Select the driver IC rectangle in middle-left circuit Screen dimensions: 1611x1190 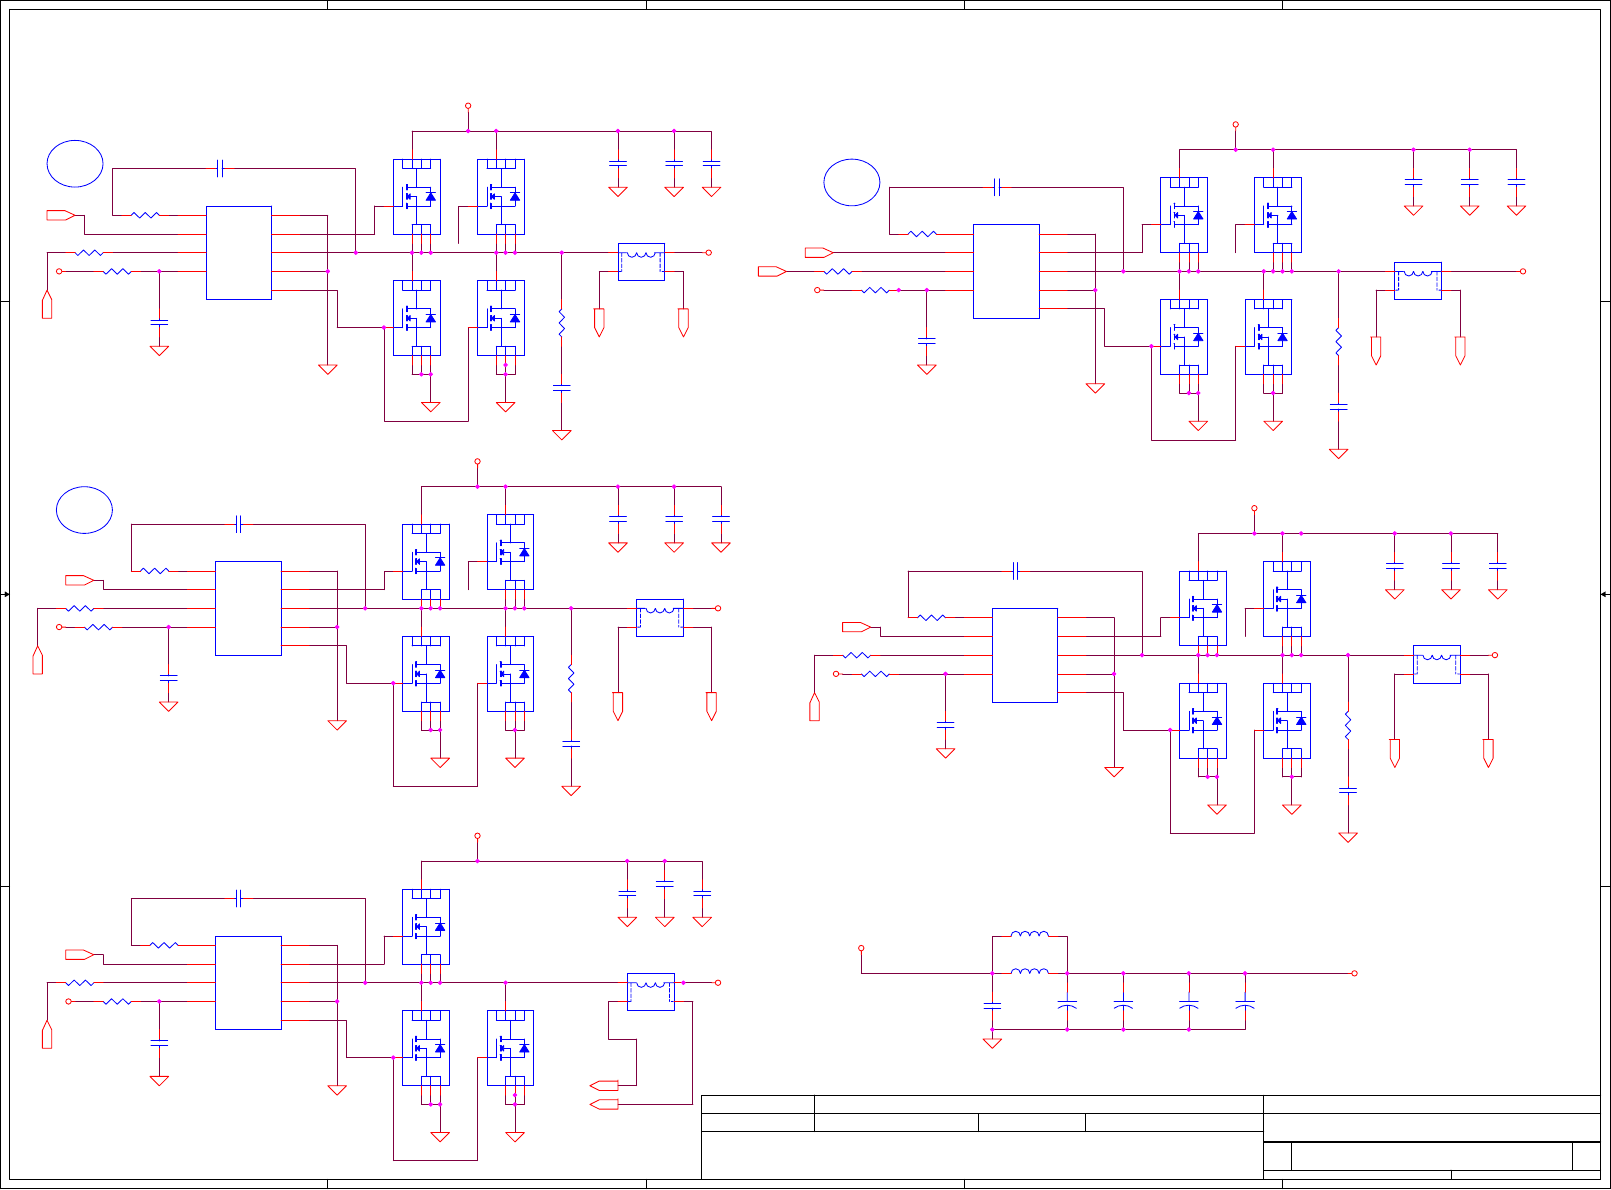pyautogui.click(x=248, y=608)
